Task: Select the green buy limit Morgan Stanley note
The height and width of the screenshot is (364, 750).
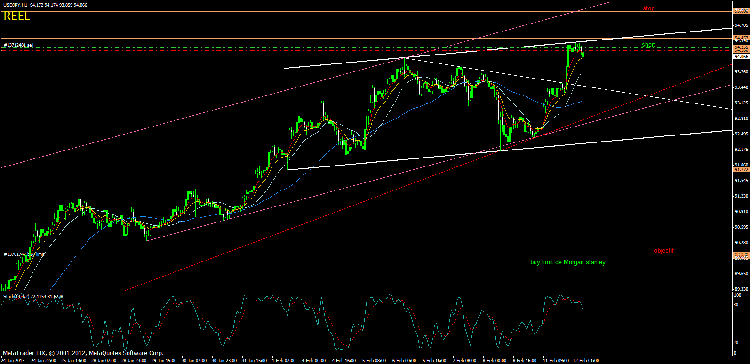Action: pos(568,262)
